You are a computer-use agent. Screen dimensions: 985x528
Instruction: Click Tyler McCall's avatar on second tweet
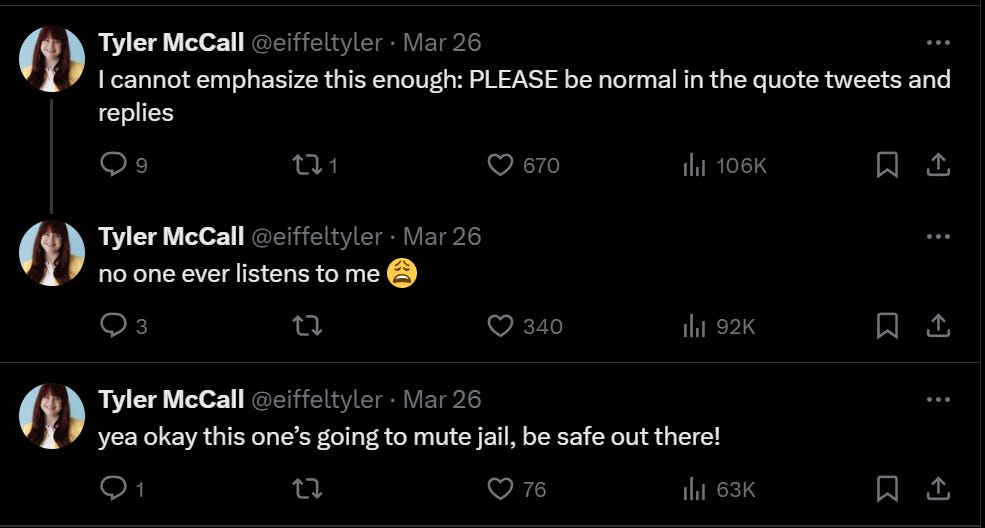point(52,253)
